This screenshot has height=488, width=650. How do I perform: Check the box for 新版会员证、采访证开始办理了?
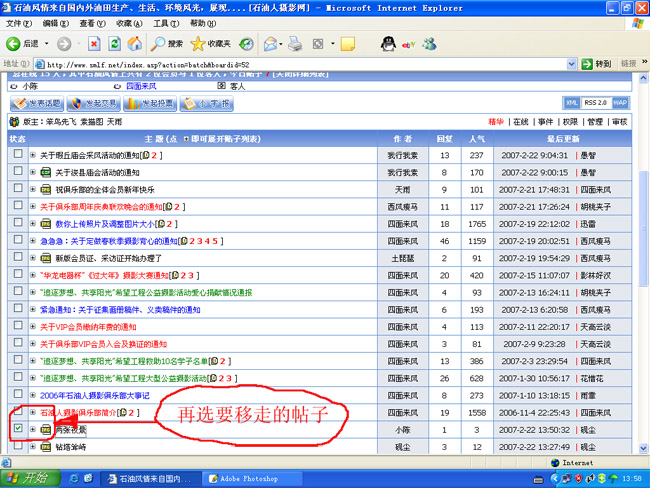(18, 257)
